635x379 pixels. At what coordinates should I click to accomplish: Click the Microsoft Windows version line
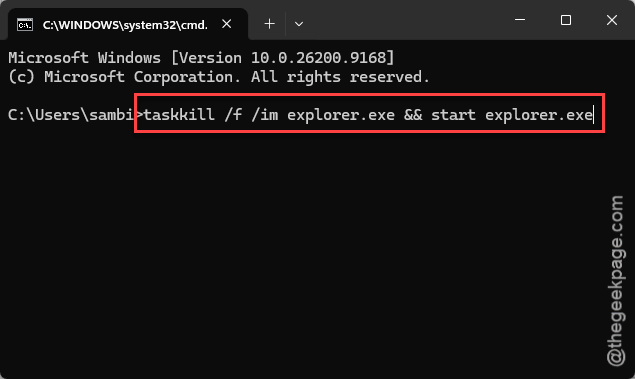pyautogui.click(x=201, y=58)
